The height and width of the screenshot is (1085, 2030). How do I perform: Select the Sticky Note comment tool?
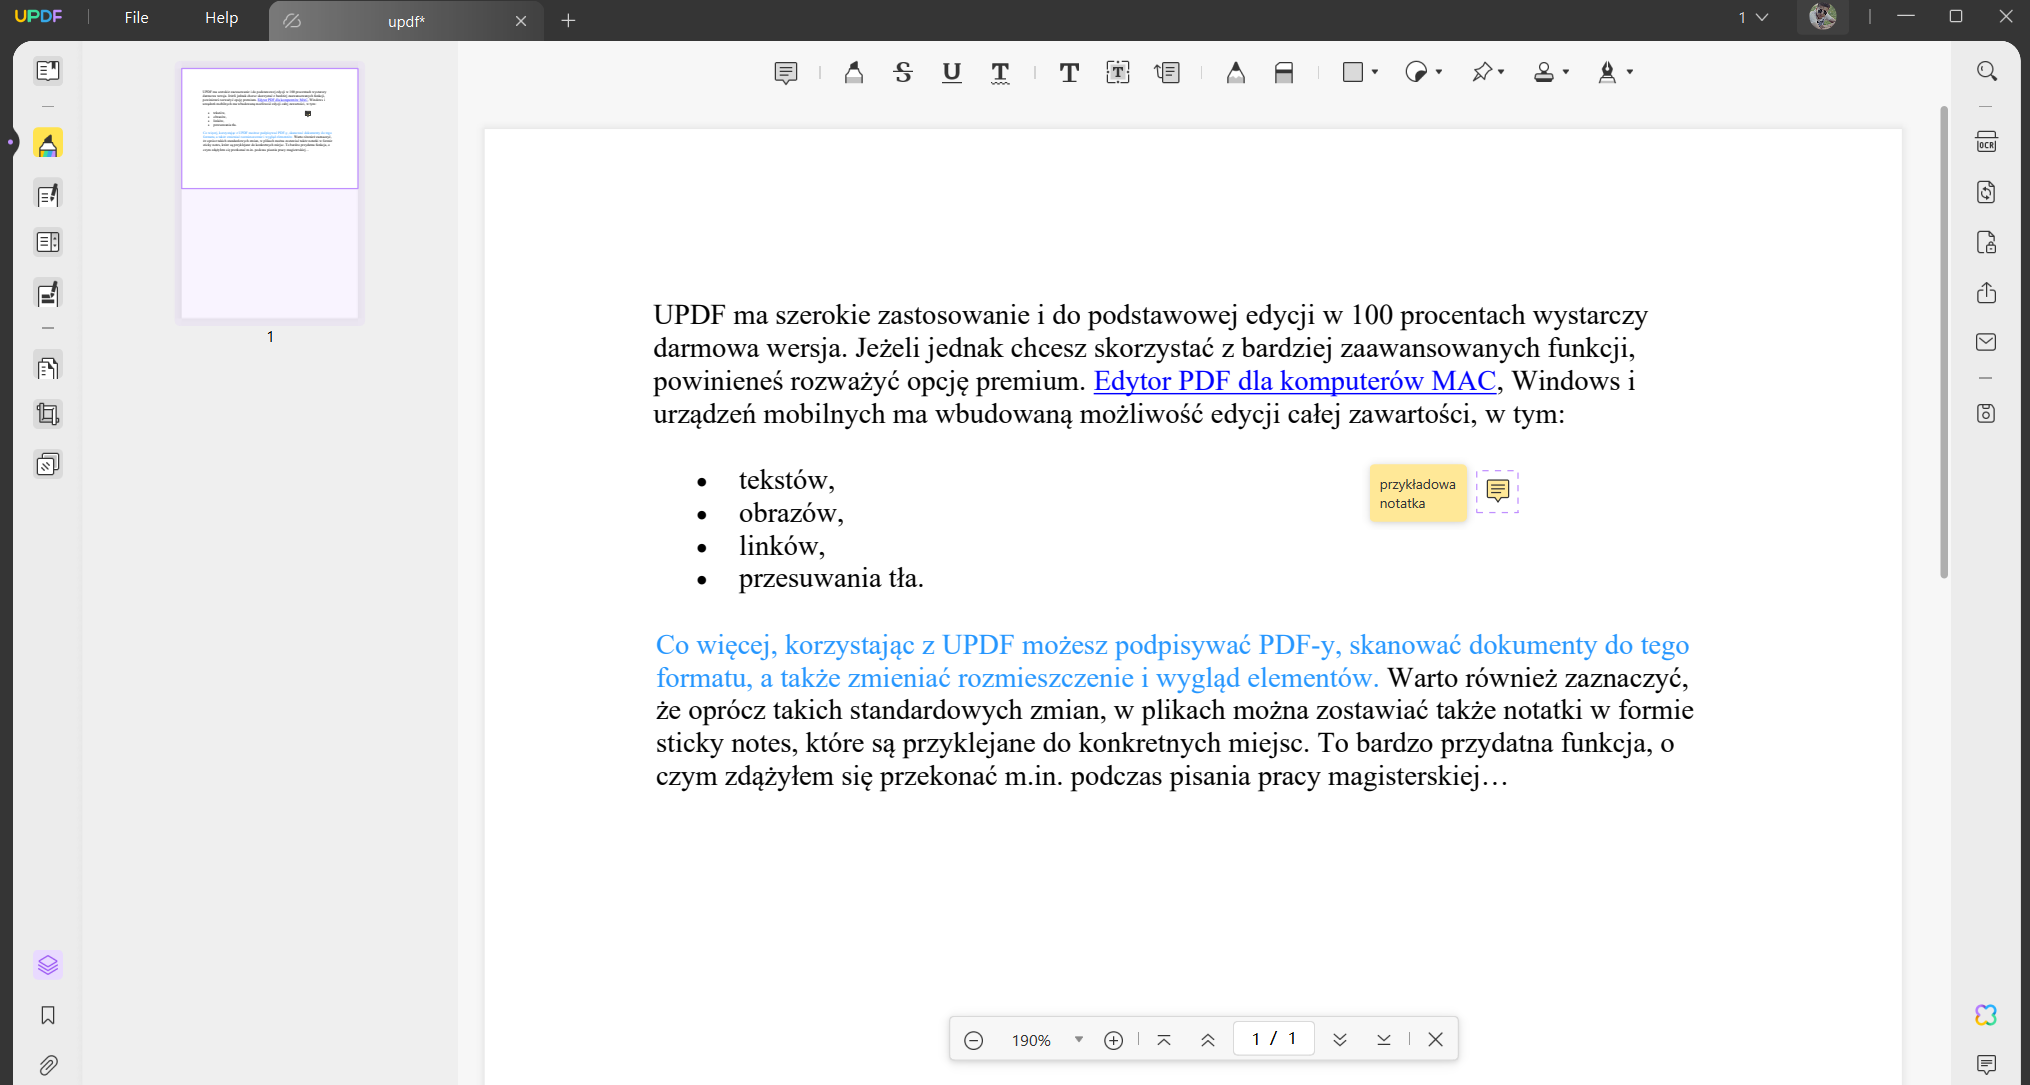coord(786,72)
